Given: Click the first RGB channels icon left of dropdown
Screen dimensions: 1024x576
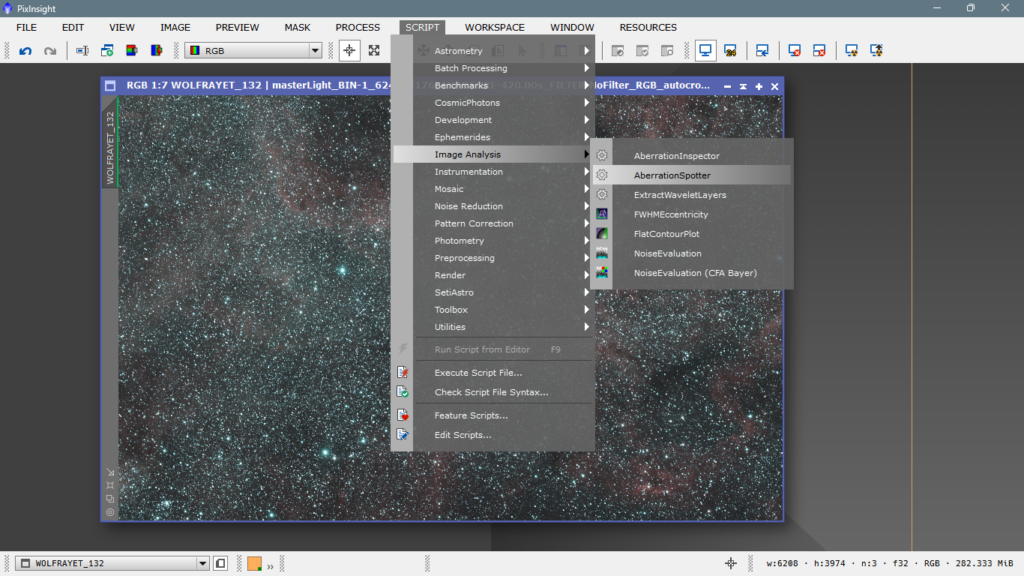Looking at the screenshot, I should pyautogui.click(x=132, y=51).
